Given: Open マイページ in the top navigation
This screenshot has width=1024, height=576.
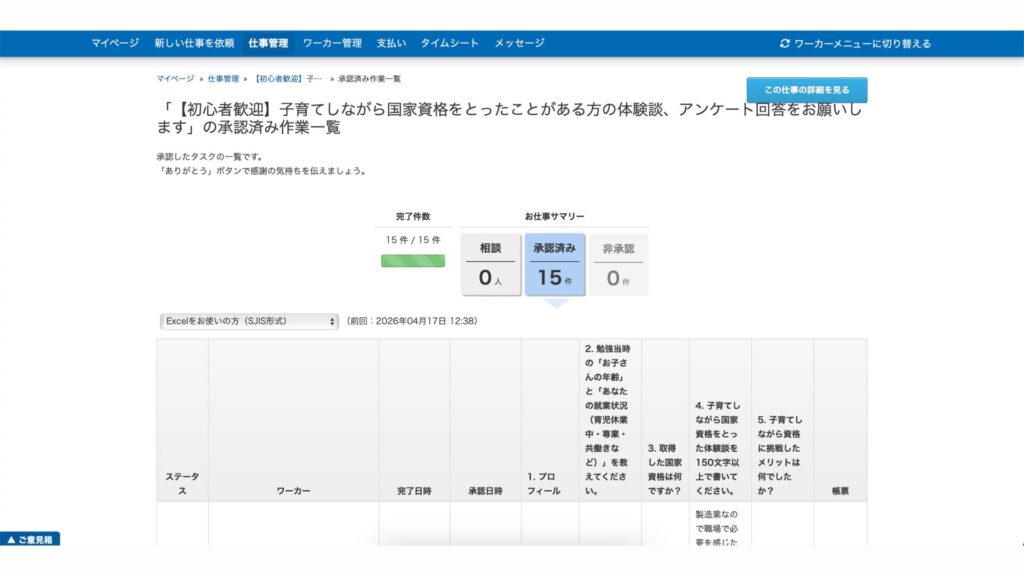Looking at the screenshot, I should click(x=115, y=43).
